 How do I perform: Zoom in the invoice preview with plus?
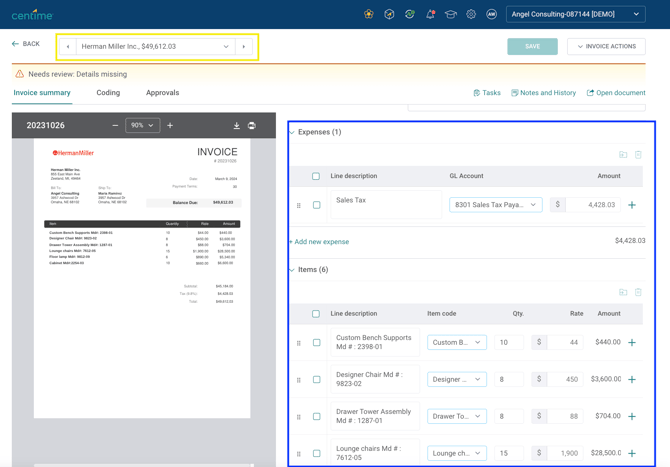point(170,125)
